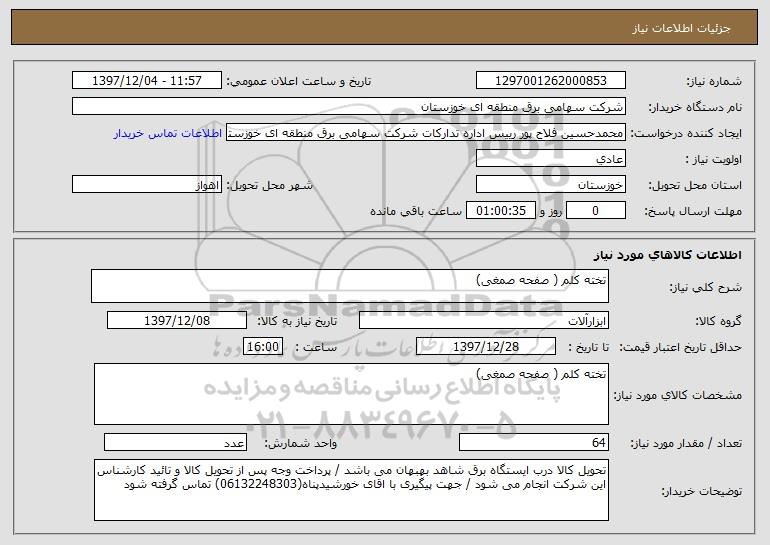Click the need date field 1397/12/08
Screen dimensions: 770x545
[177, 321]
